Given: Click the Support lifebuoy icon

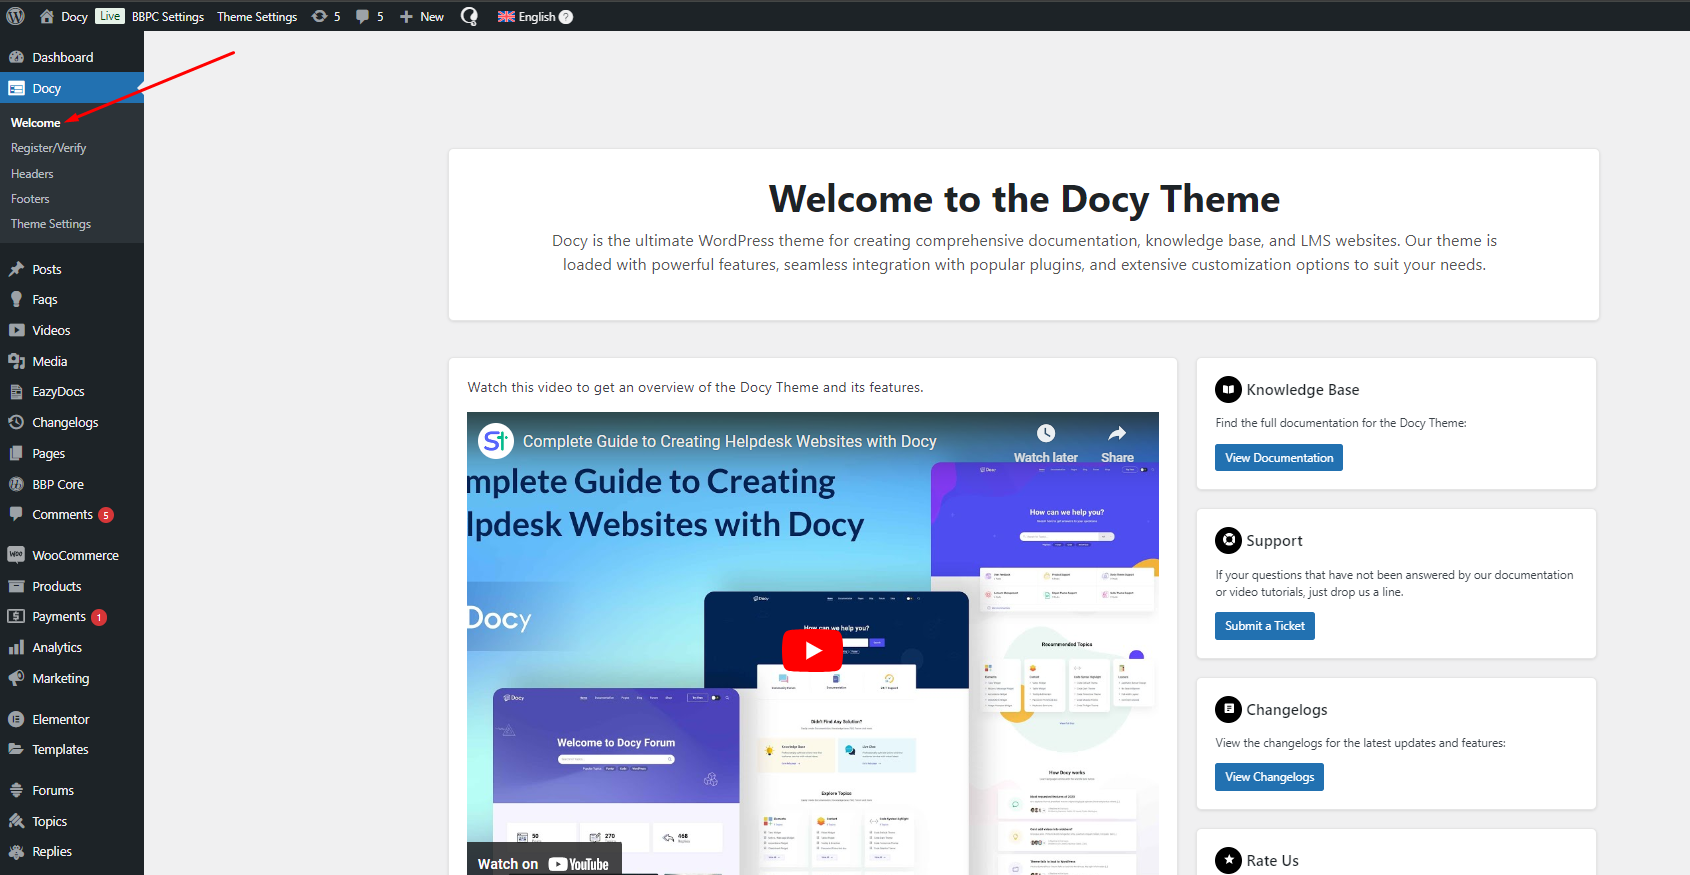Looking at the screenshot, I should [1228, 540].
